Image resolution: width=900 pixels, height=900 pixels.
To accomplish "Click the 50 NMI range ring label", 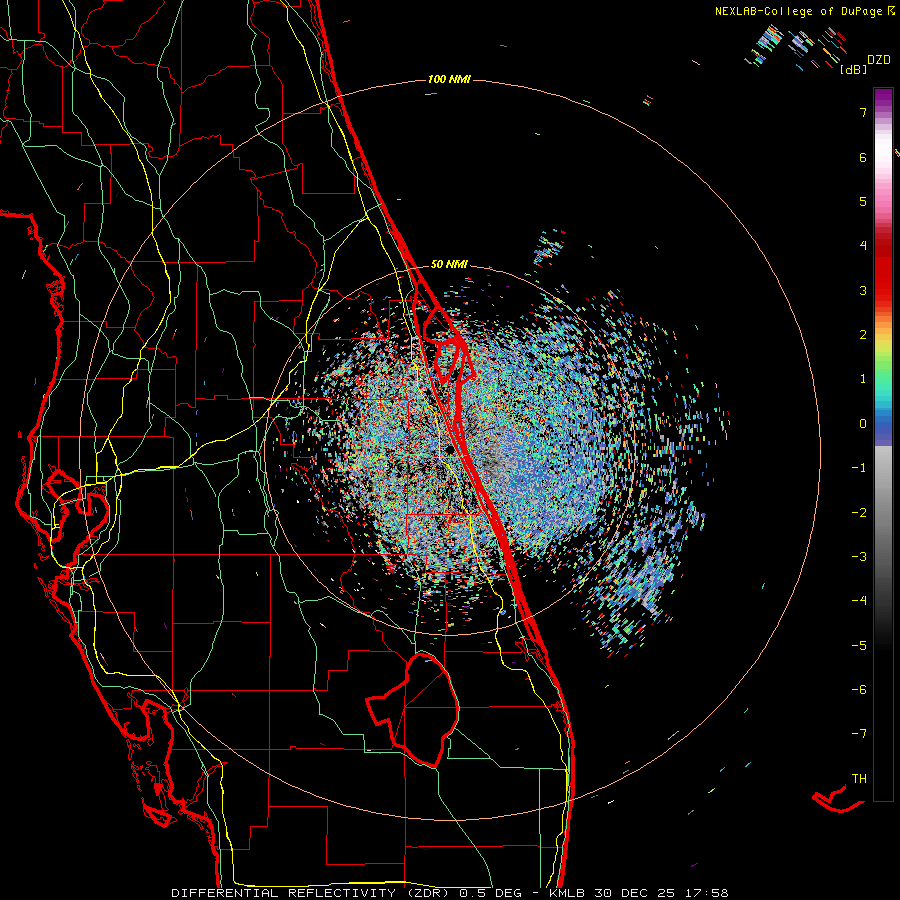I will tap(449, 264).
